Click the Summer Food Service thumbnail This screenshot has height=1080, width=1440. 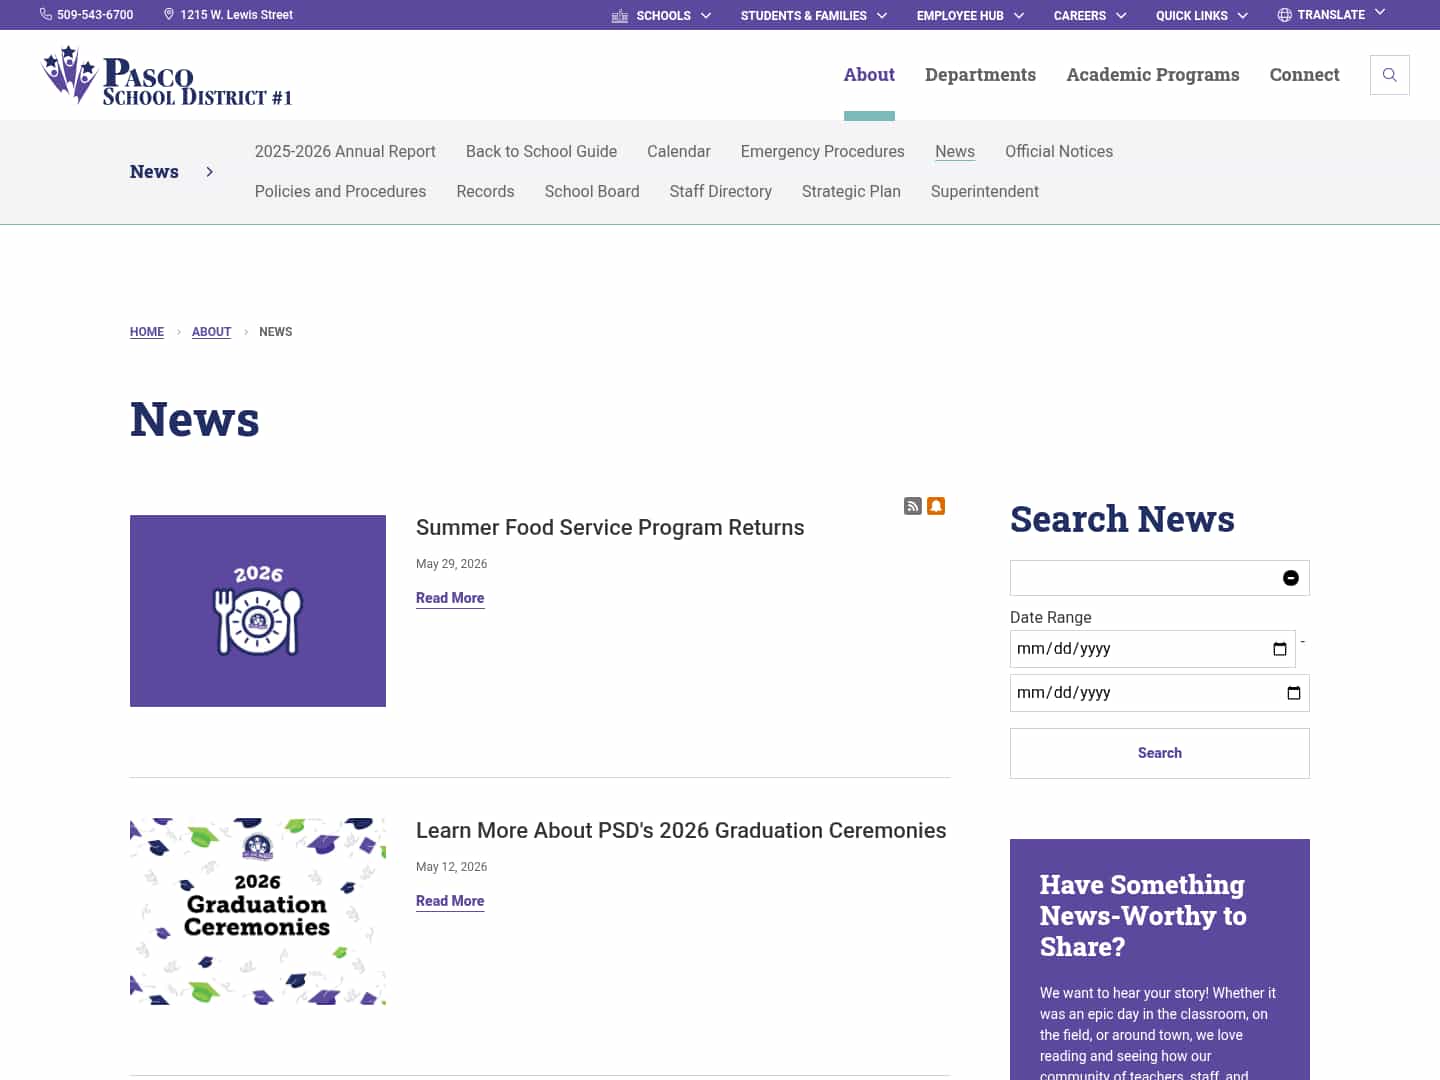tap(258, 611)
